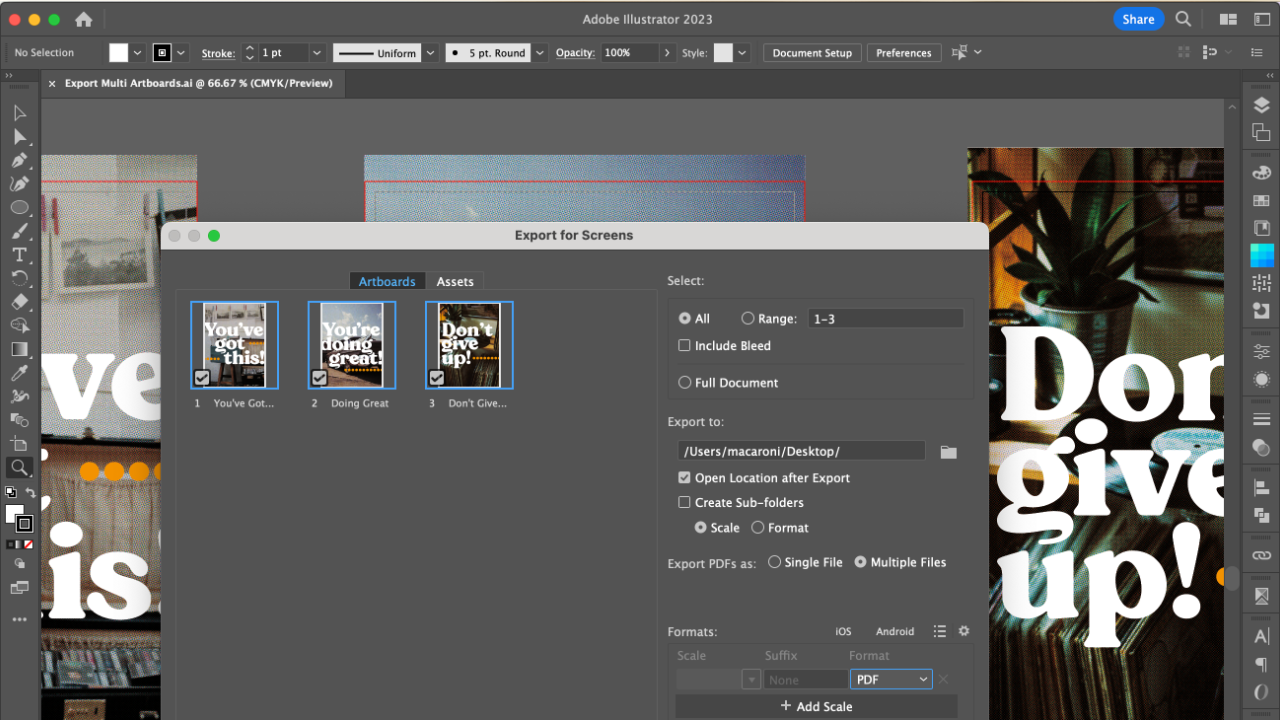This screenshot has height=720, width=1280.
Task: Switch to the Assets tab
Action: 455,282
